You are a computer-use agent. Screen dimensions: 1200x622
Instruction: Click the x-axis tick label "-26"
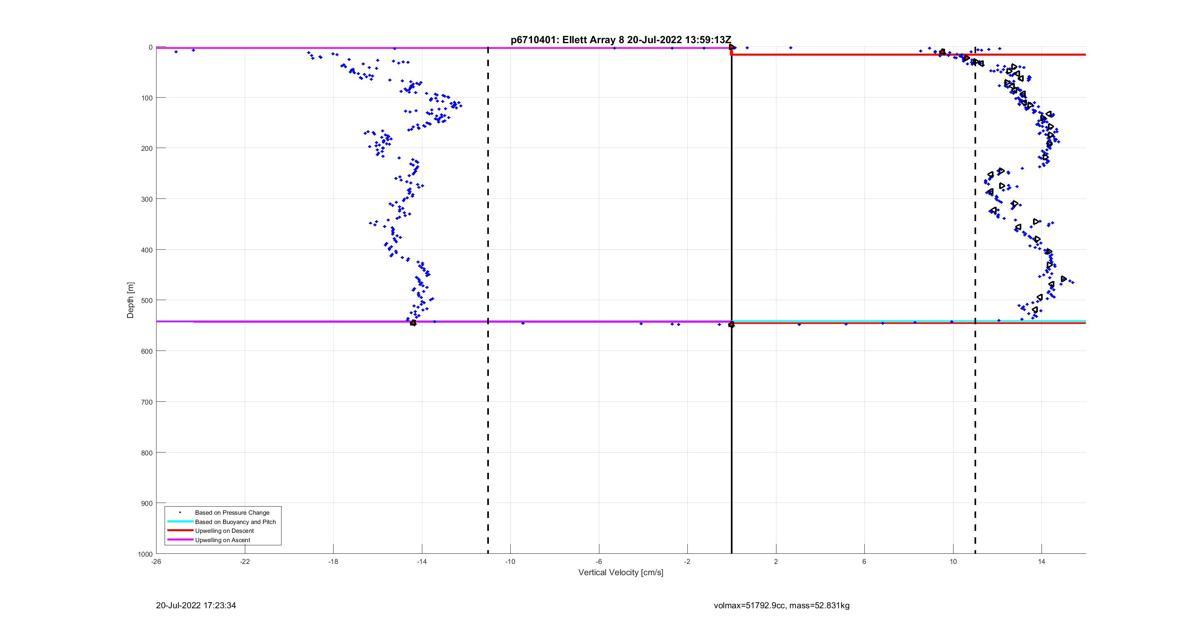coord(156,562)
